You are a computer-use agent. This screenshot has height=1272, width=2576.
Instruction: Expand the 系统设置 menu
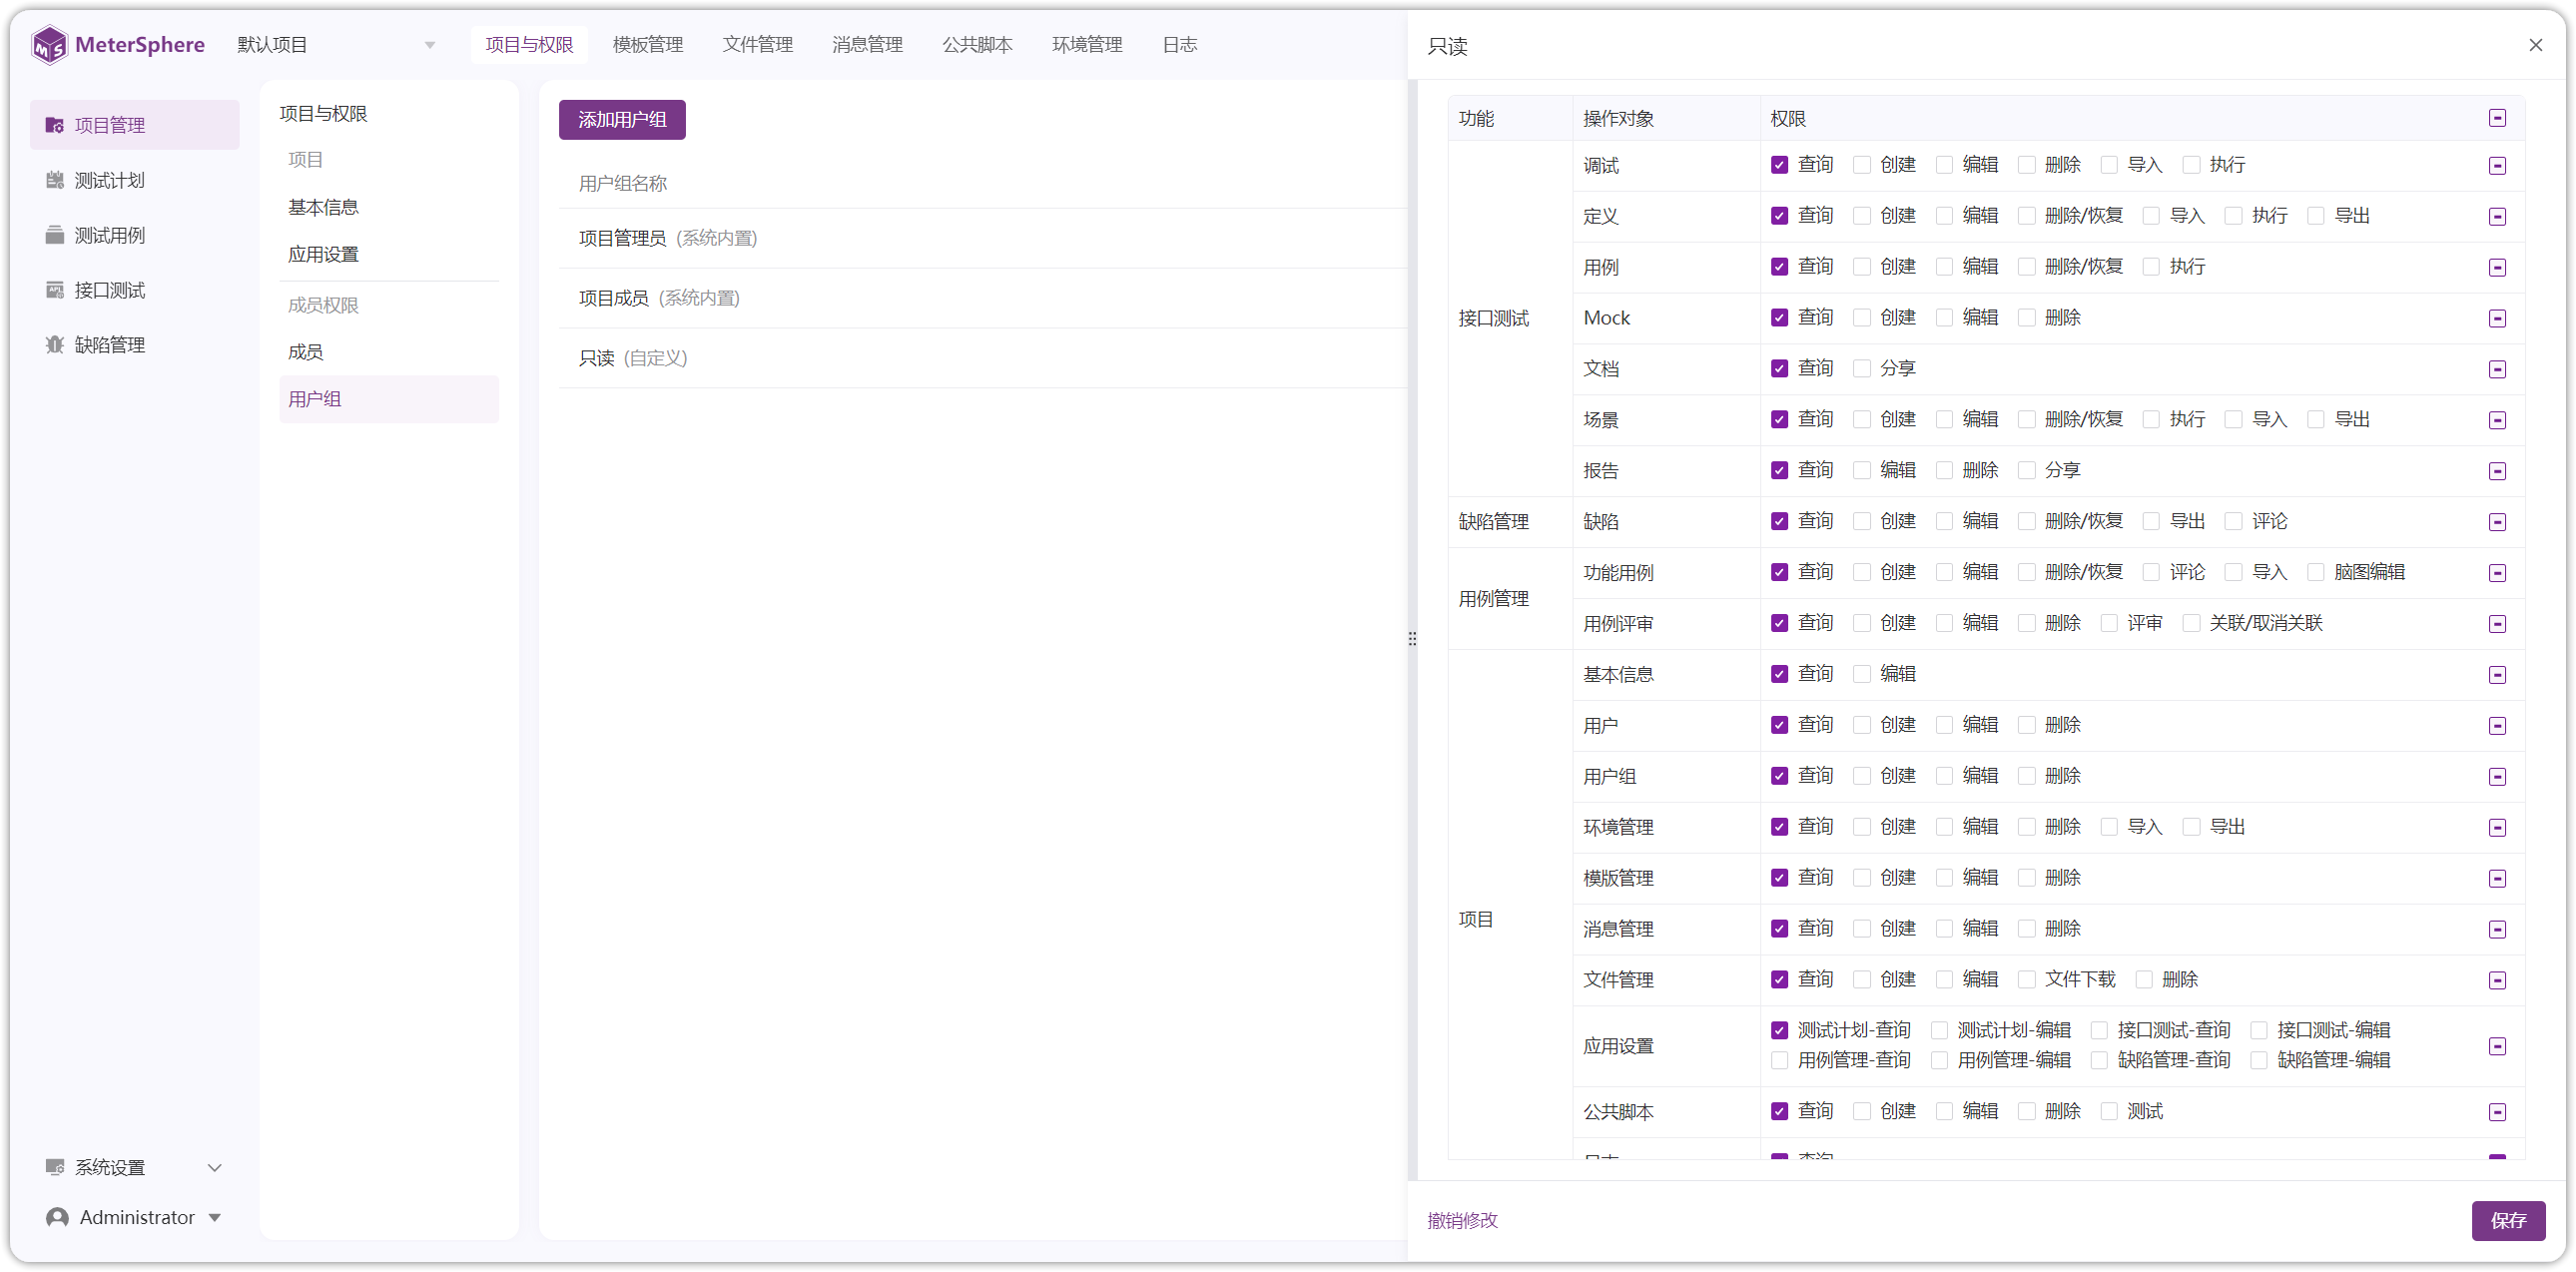134,1167
